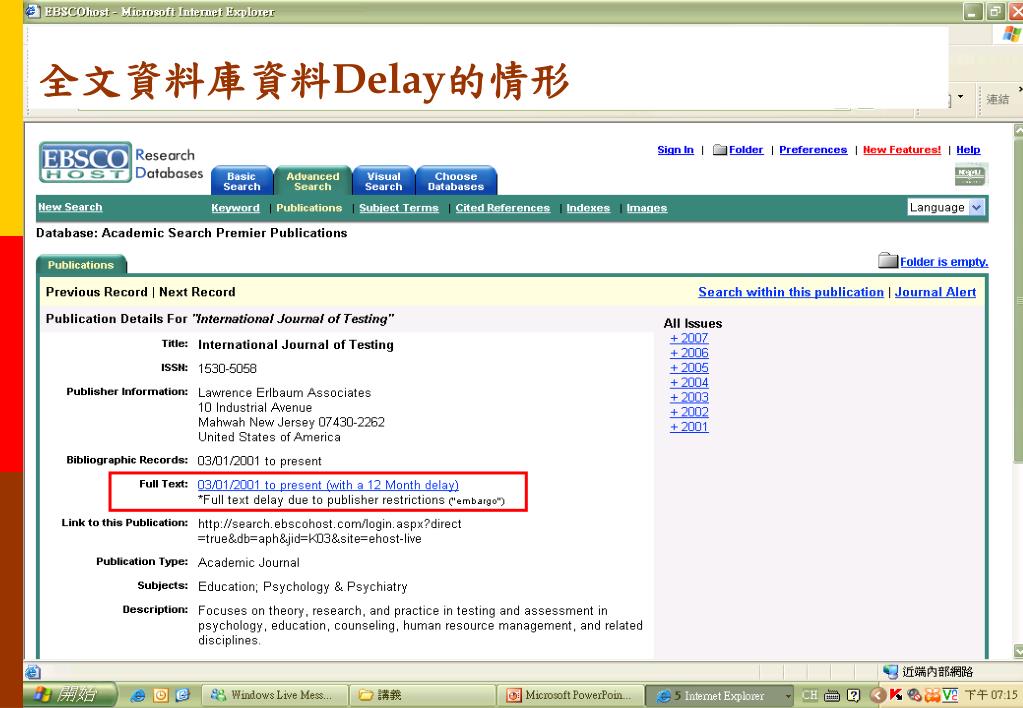The height and width of the screenshot is (708, 1023).
Task: Open the Help link
Action: [968, 149]
